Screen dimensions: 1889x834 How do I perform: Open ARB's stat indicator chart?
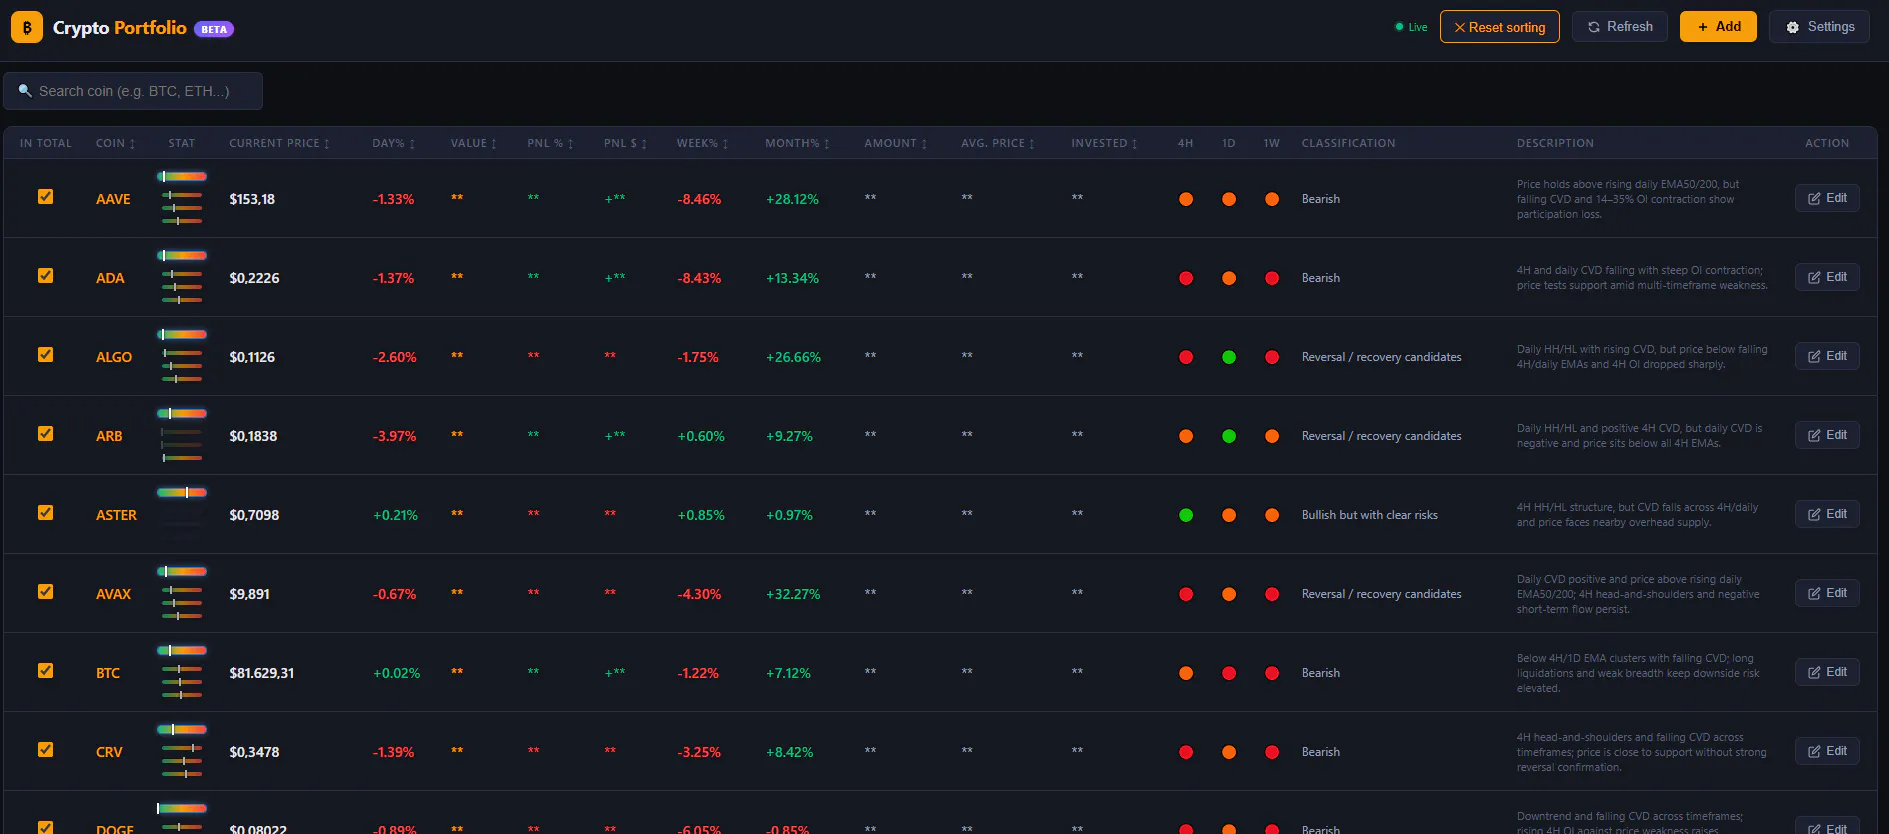[x=182, y=435]
